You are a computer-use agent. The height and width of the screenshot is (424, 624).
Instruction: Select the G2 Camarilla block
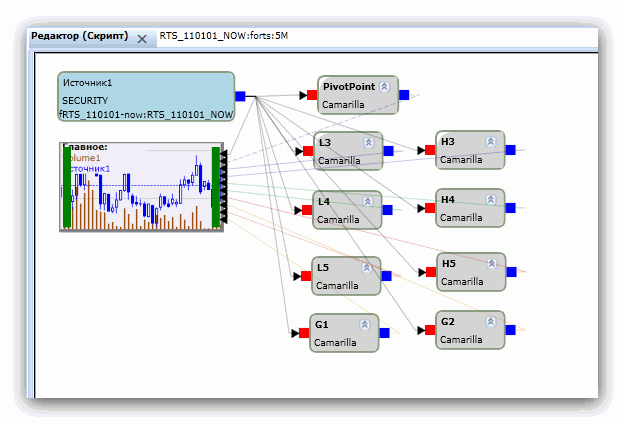[470, 330]
